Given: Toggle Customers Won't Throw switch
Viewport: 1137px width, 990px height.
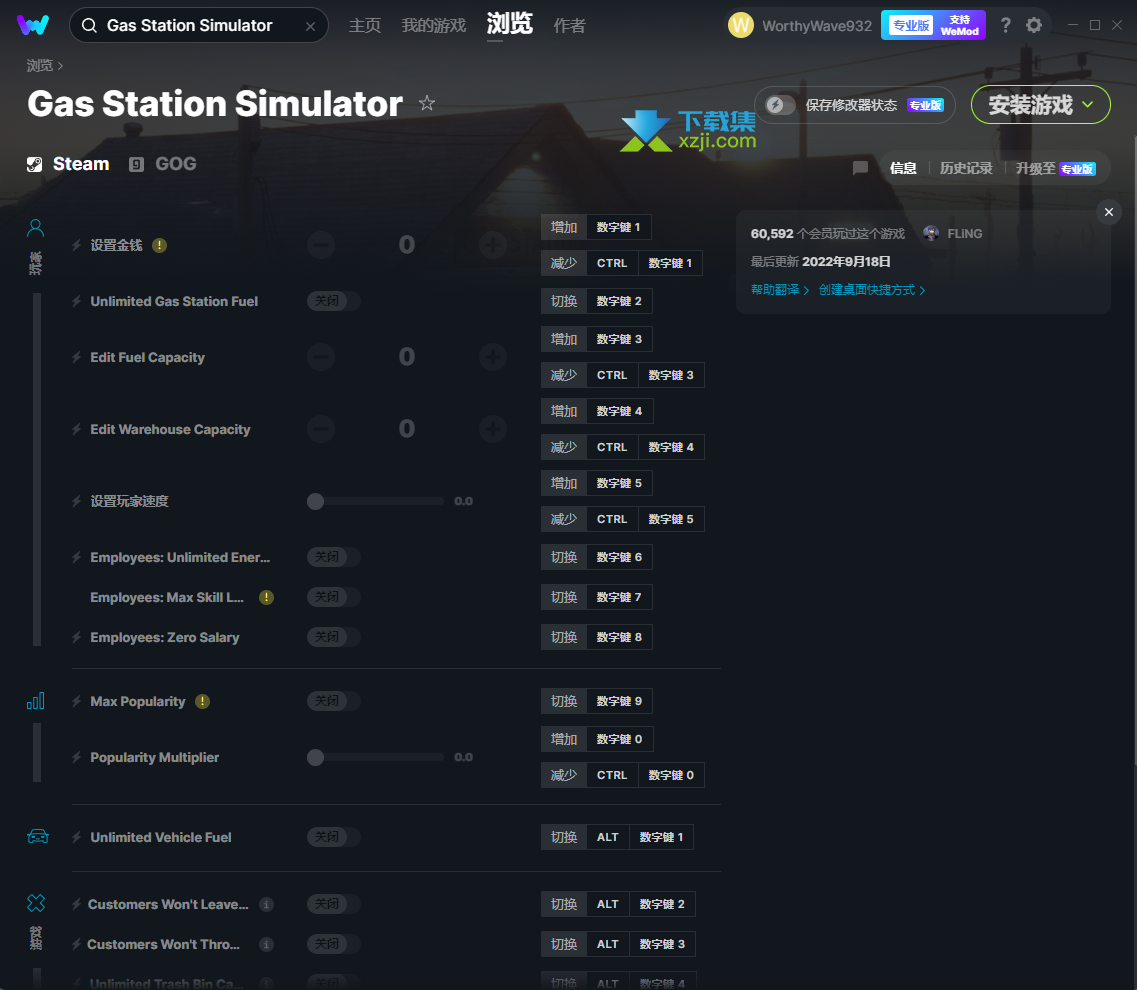Looking at the screenshot, I should click(x=334, y=944).
